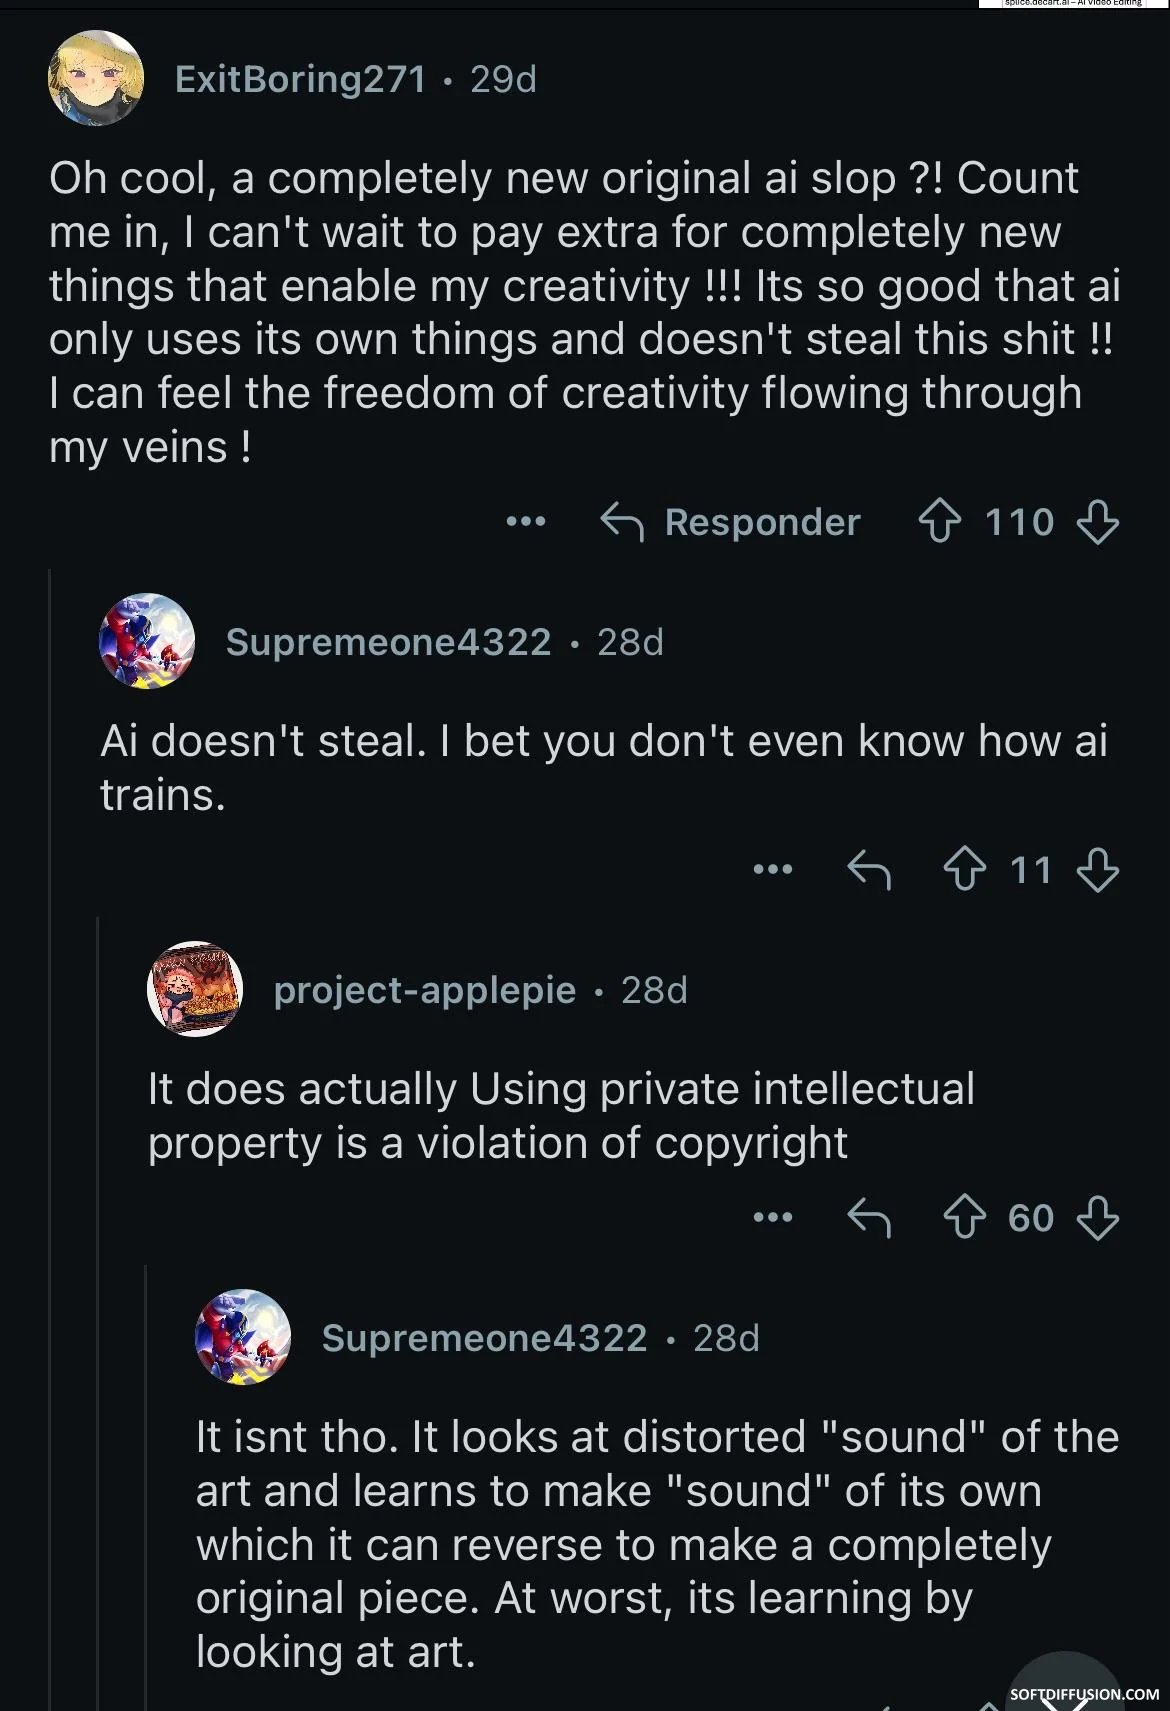Reply to the 'Ai doesn't steal' comment
Image resolution: width=1170 pixels, height=1711 pixels.
[x=869, y=869]
